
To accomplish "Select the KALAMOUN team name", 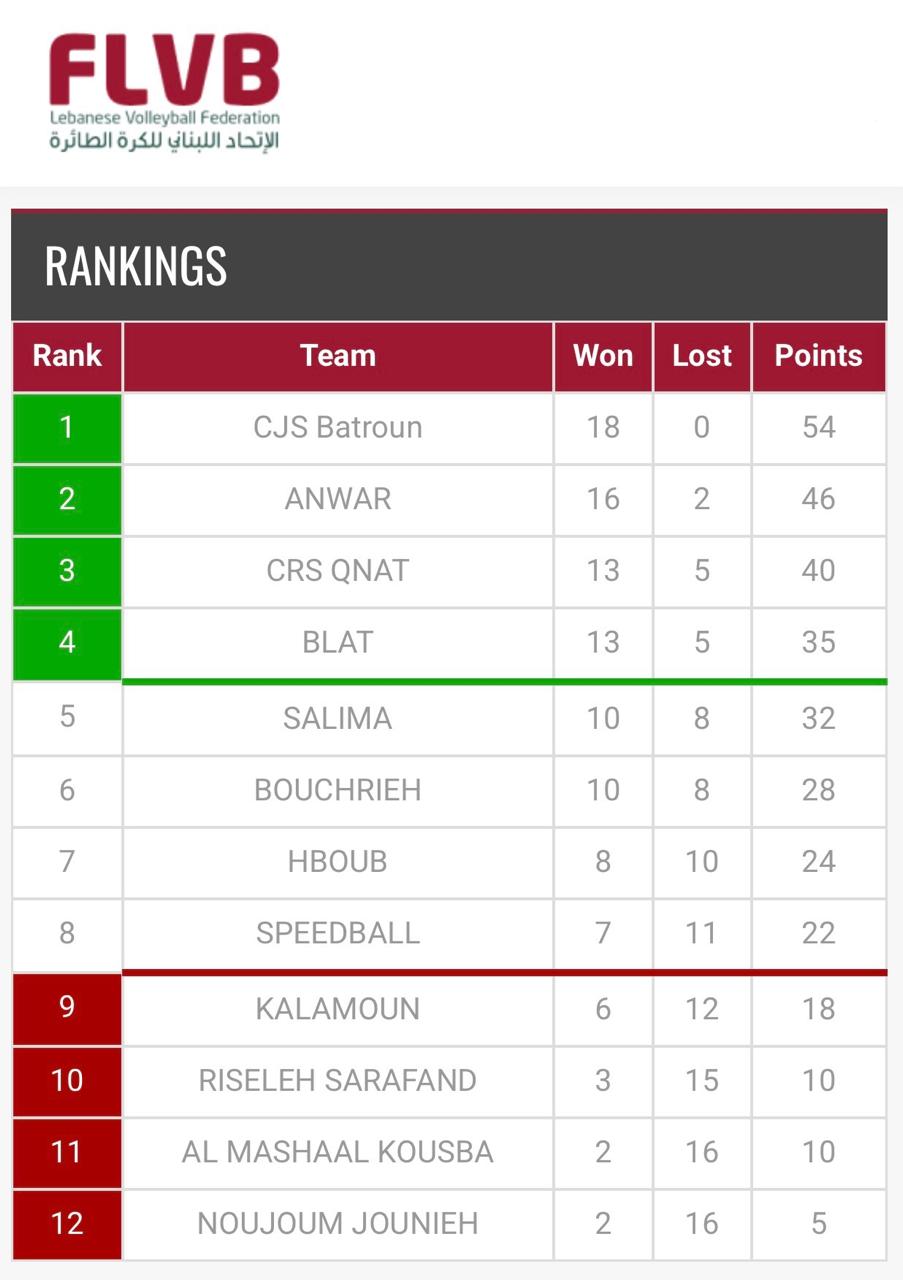I will point(338,1009).
